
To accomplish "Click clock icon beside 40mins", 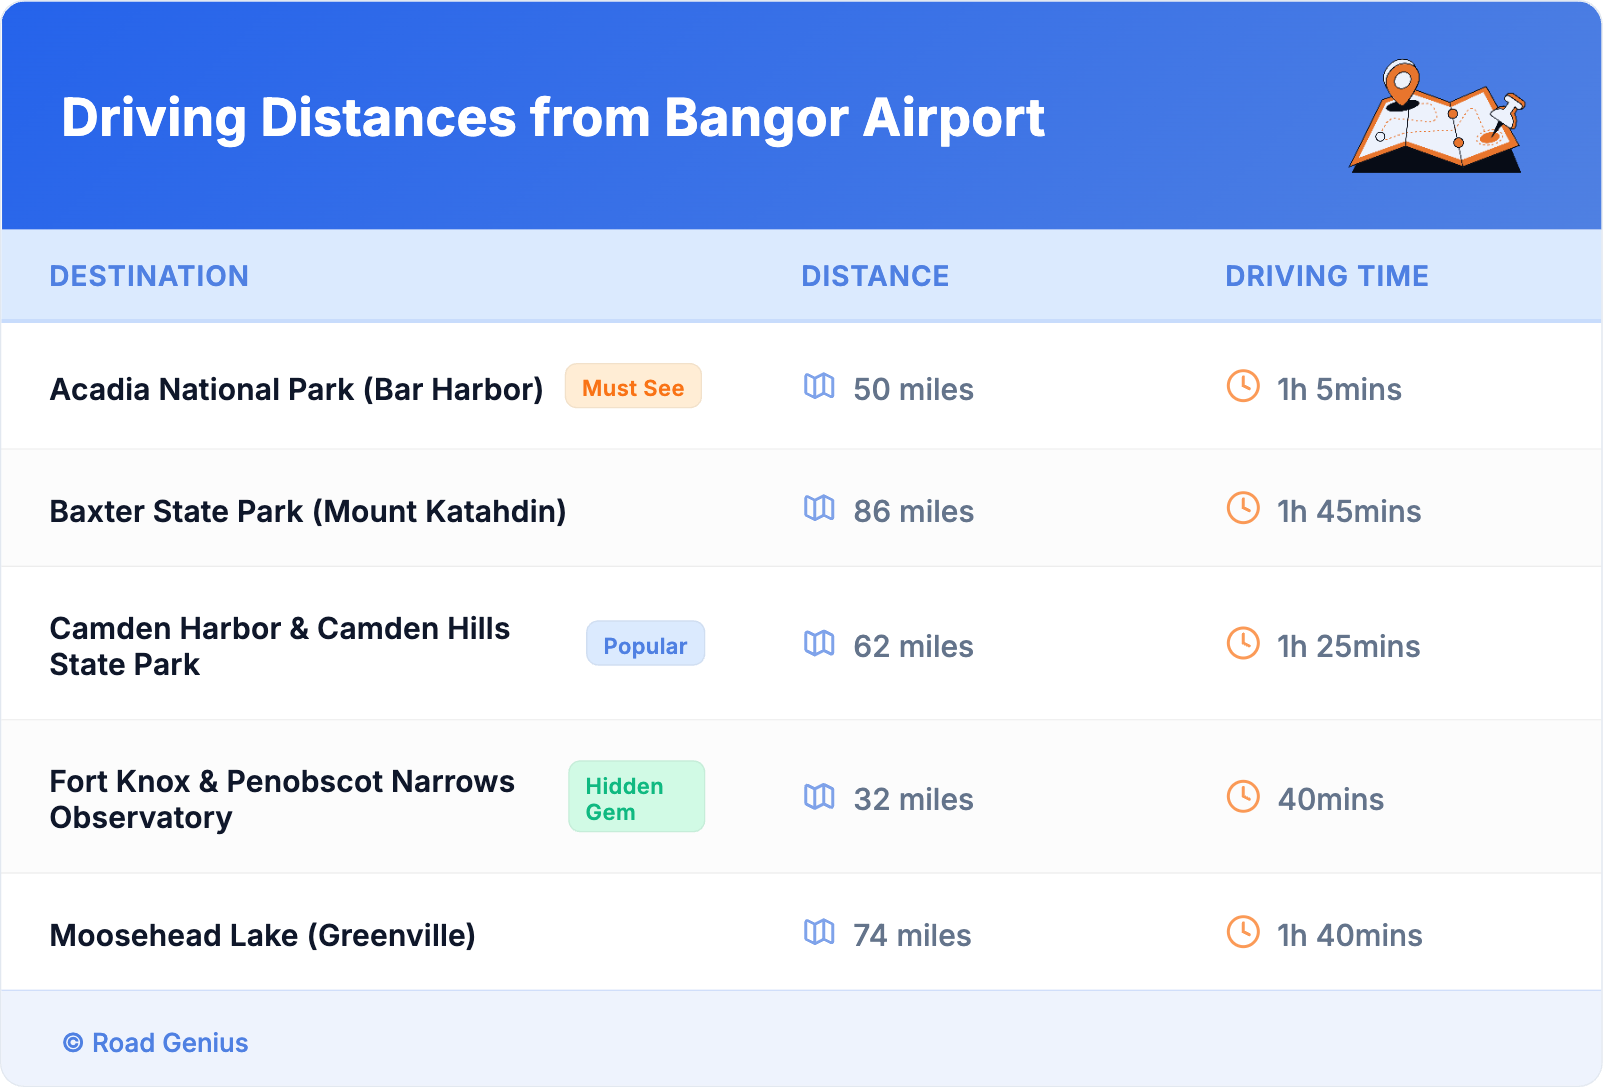I will pyautogui.click(x=1243, y=797).
